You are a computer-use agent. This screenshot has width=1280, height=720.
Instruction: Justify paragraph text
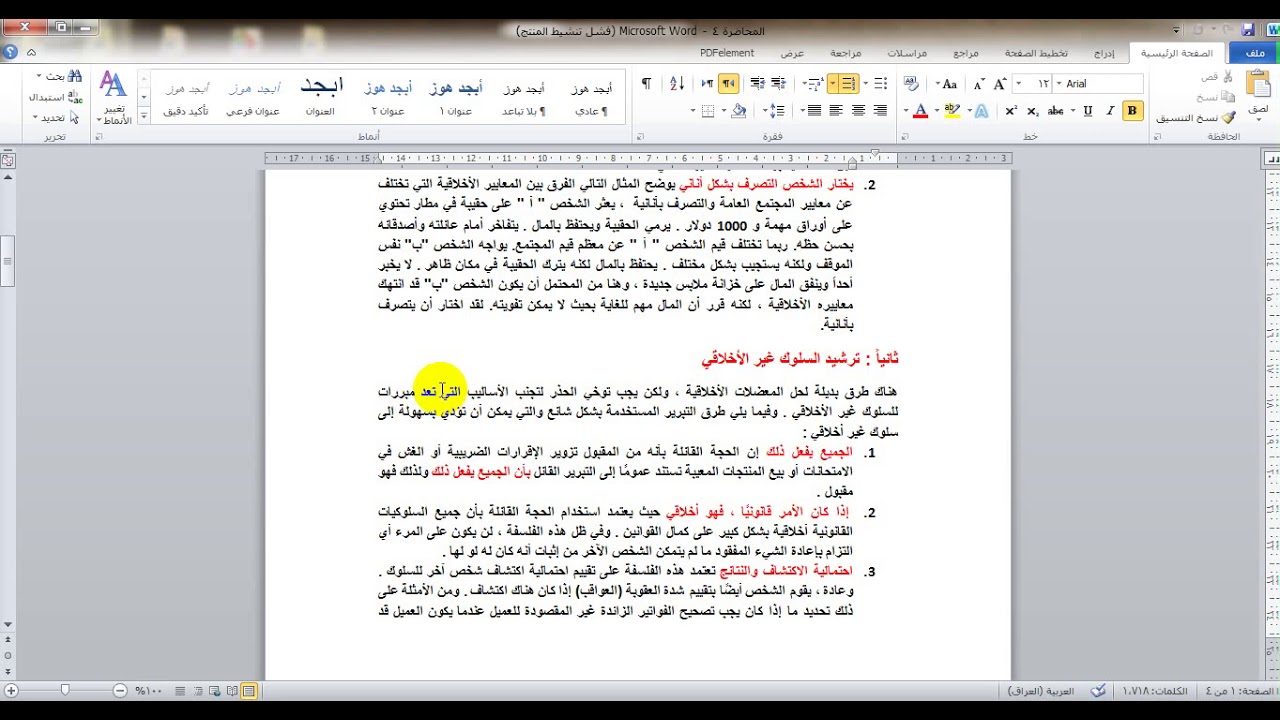click(814, 111)
